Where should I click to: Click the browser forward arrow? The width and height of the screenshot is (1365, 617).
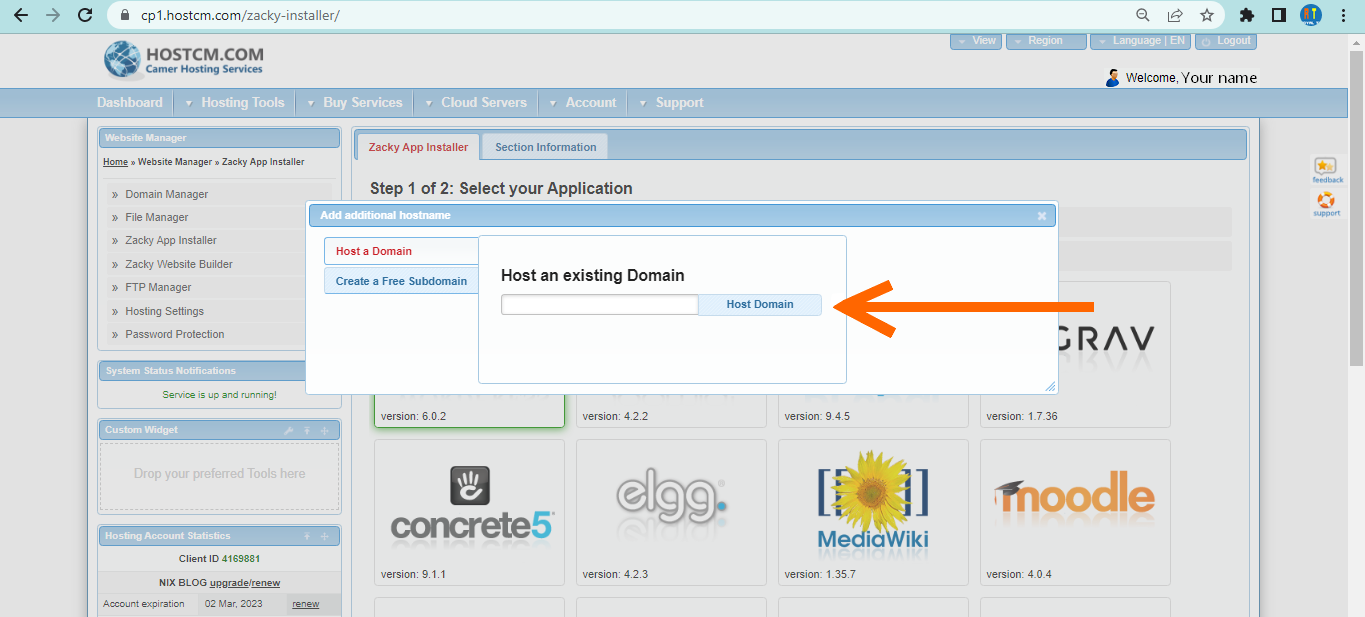click(x=53, y=15)
